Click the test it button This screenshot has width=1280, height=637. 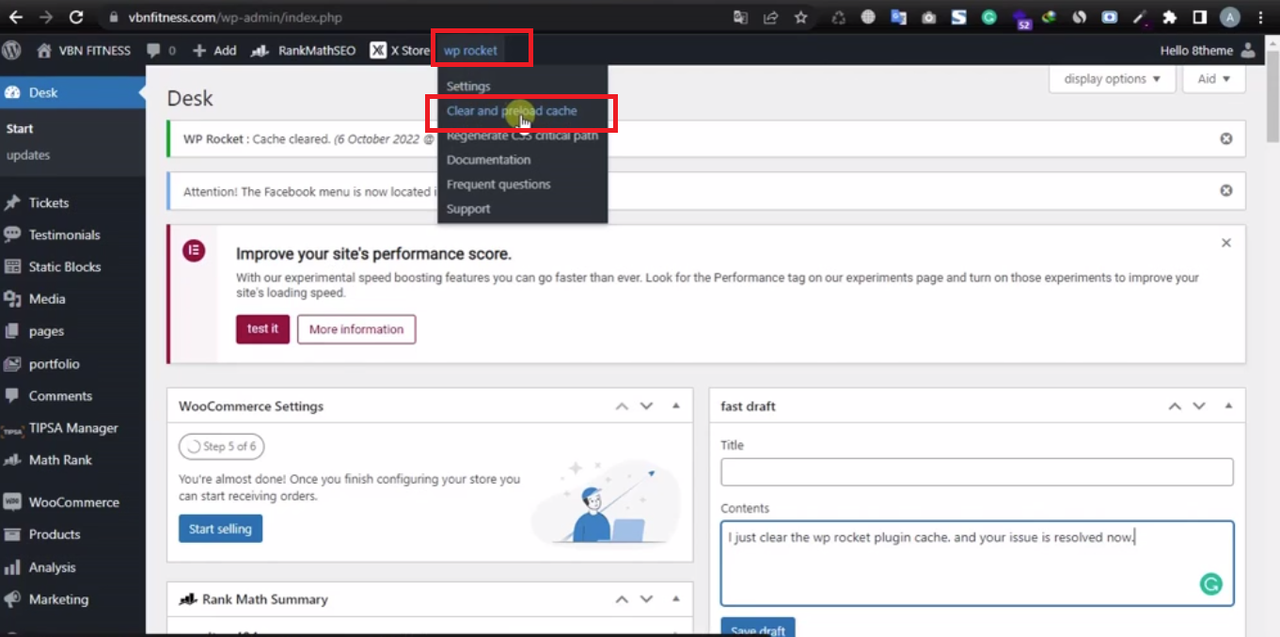click(263, 329)
